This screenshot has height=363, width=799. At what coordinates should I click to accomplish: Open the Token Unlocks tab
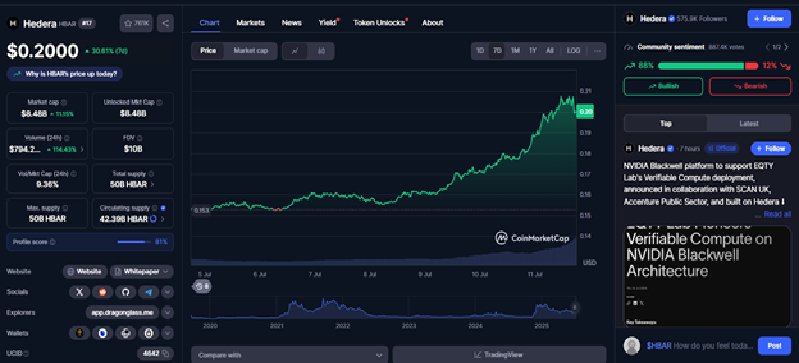379,23
